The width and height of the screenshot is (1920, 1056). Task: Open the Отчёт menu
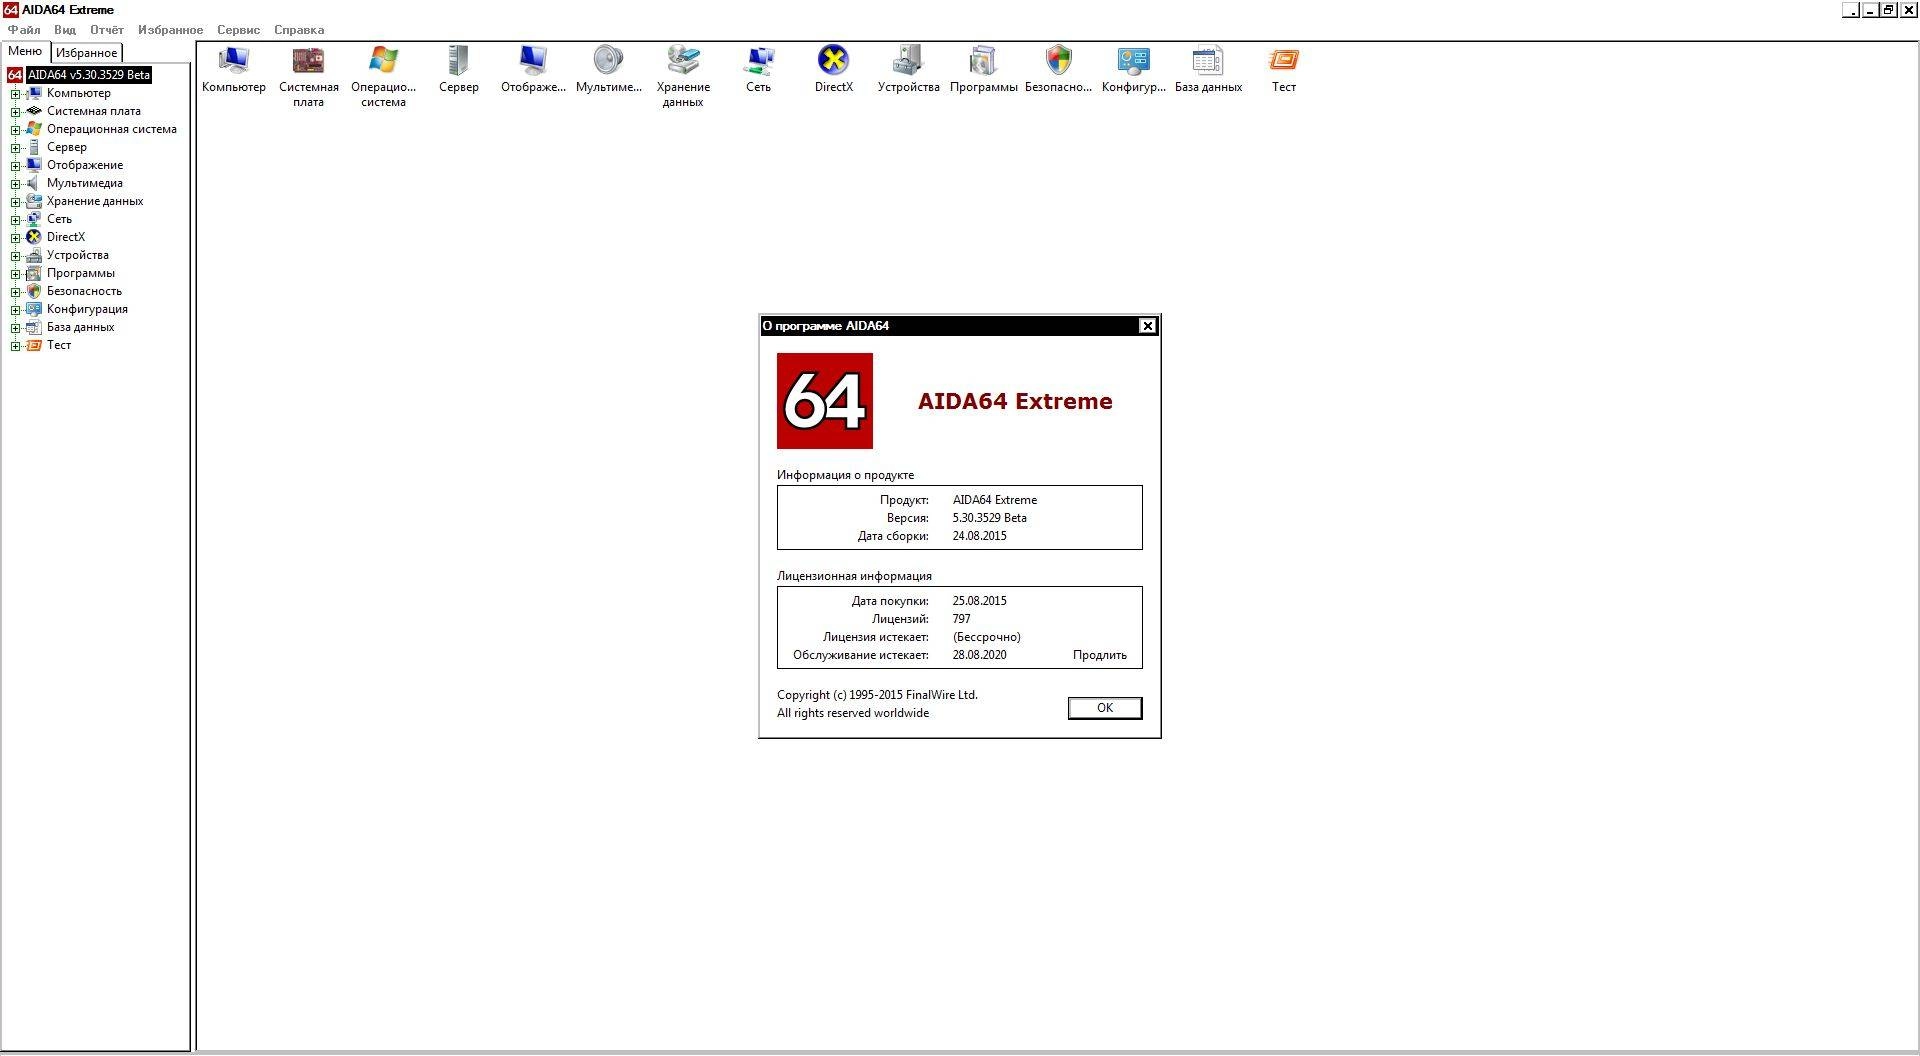coord(106,30)
